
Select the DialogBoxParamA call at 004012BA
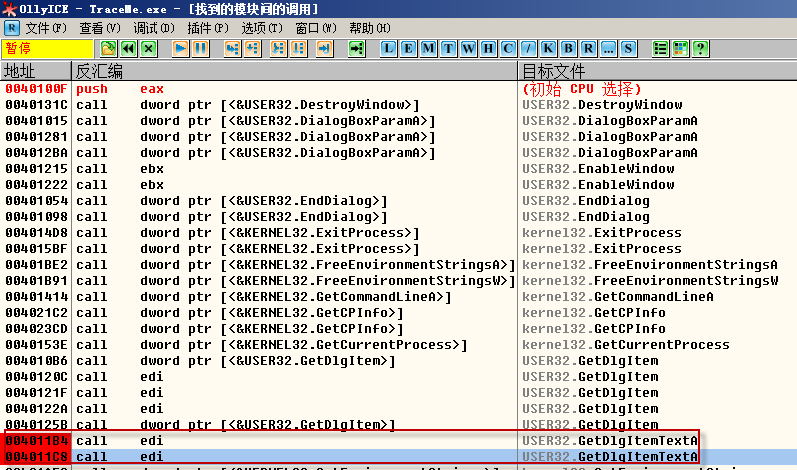(398, 153)
